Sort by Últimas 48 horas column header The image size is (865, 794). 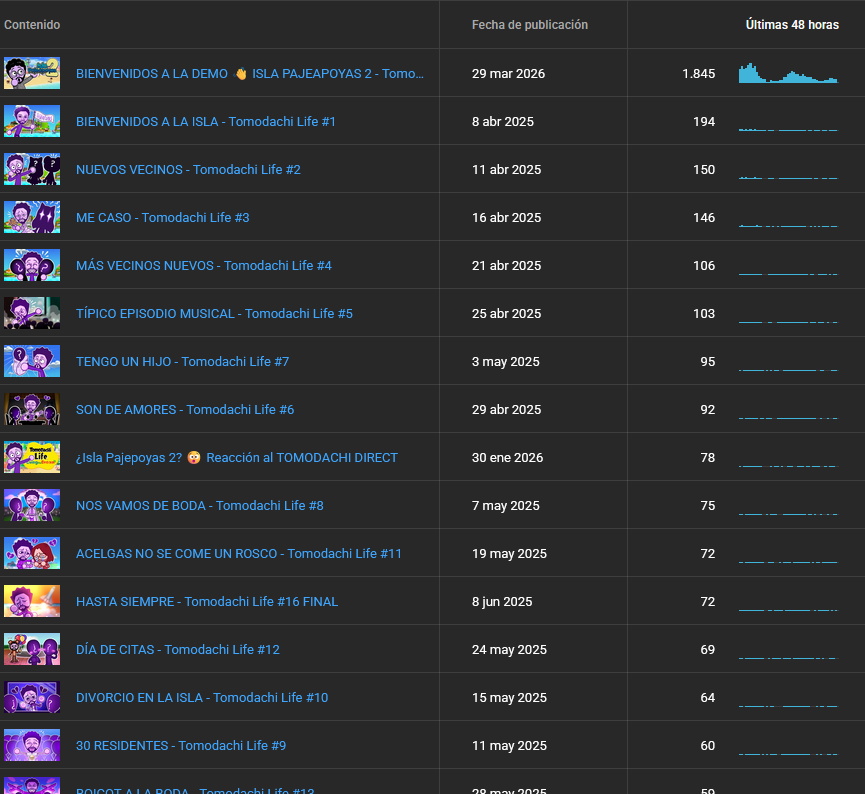pyautogui.click(x=792, y=25)
